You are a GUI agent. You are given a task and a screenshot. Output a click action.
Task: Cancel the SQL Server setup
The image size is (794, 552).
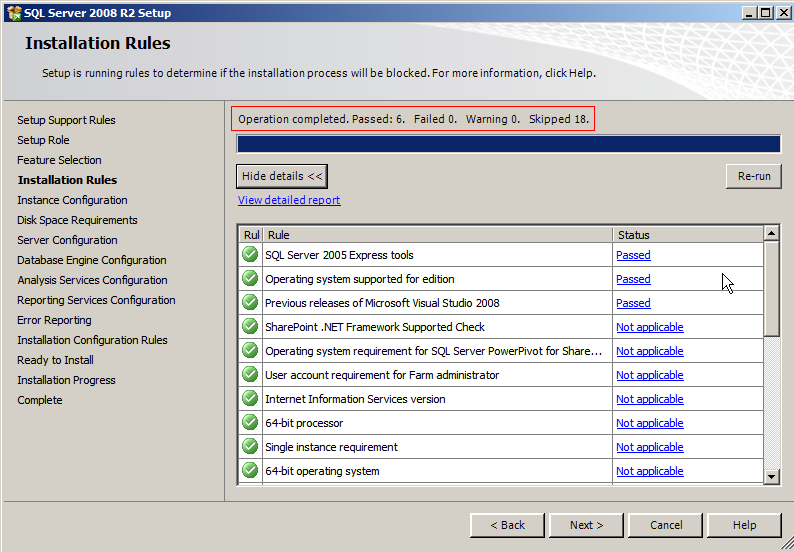click(x=665, y=525)
